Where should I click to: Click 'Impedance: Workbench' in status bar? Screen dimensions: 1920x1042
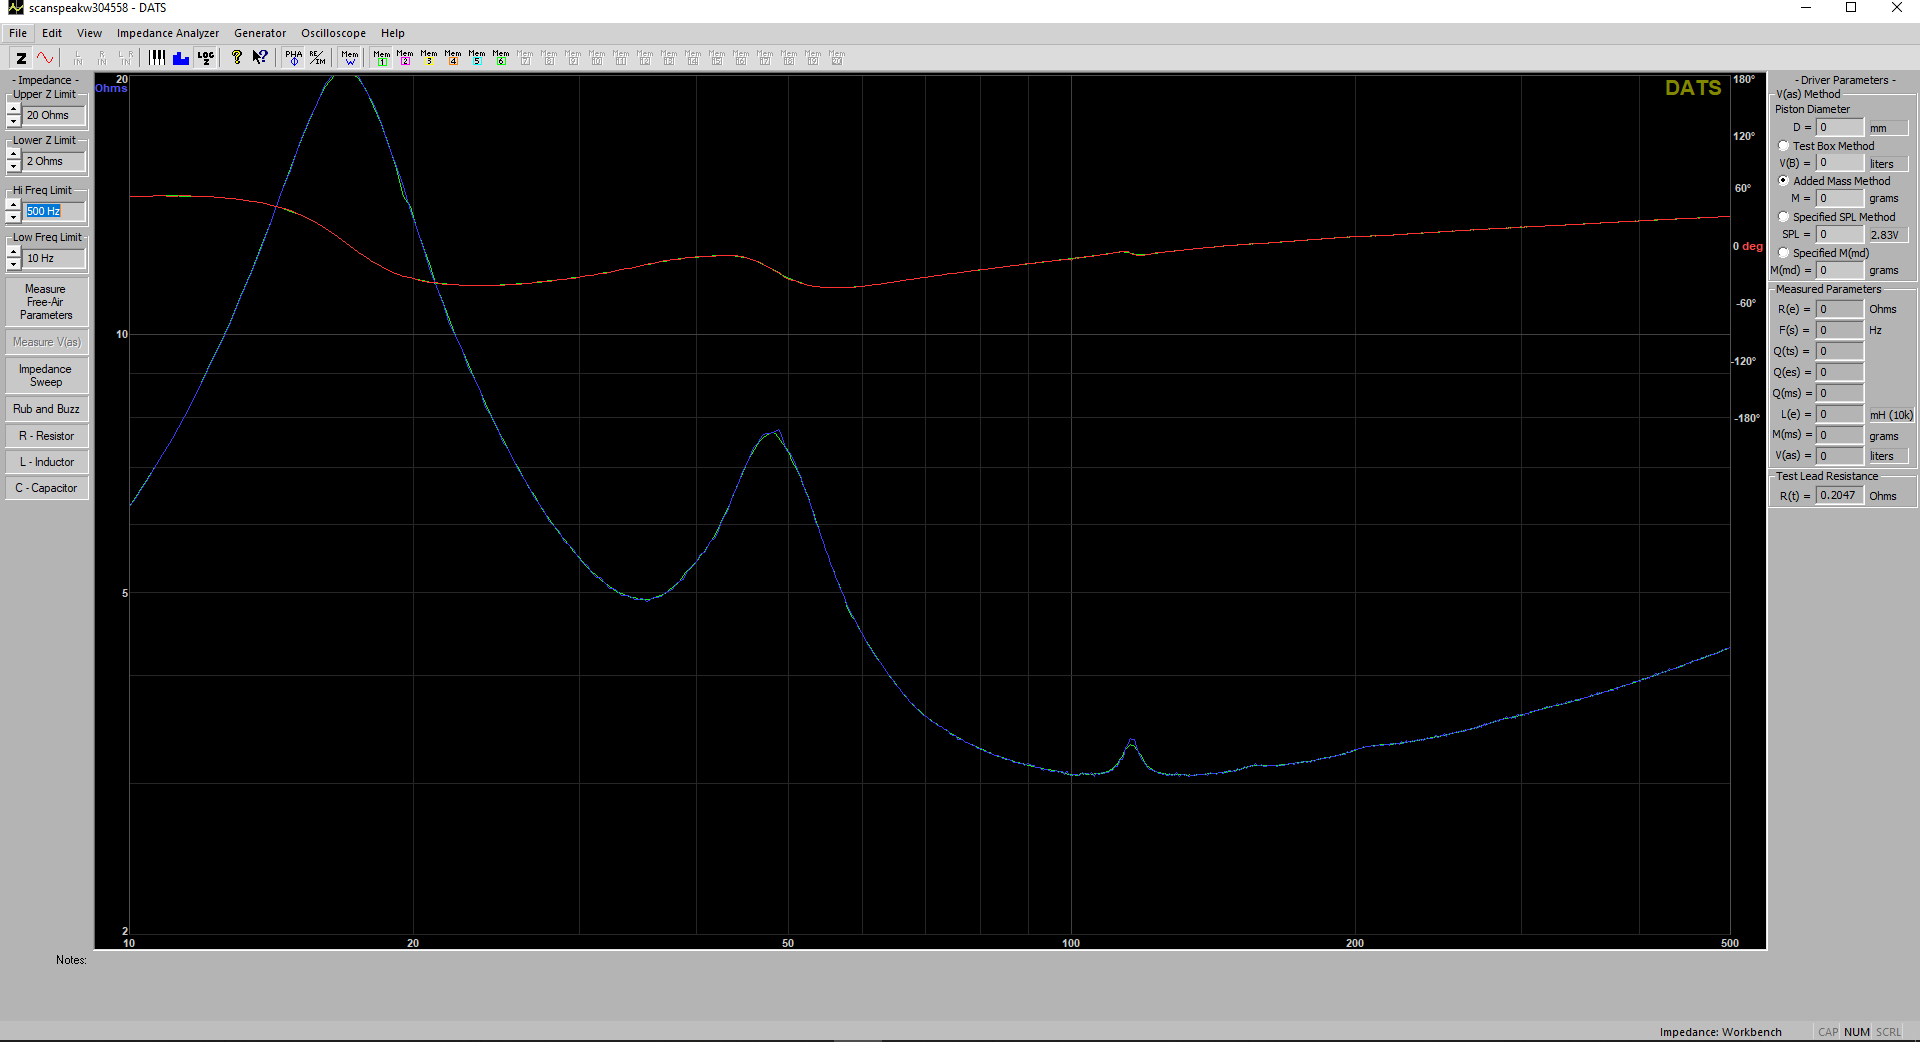point(1720,1032)
